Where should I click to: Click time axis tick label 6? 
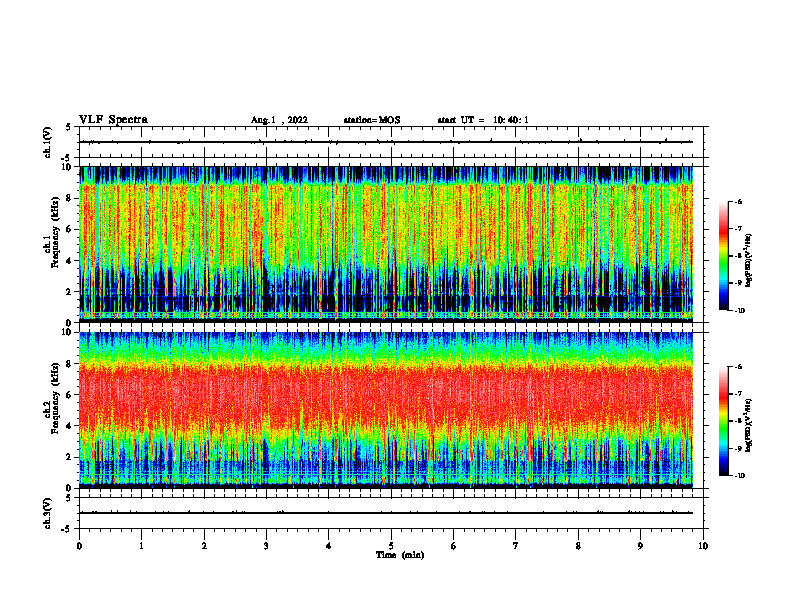[454, 546]
